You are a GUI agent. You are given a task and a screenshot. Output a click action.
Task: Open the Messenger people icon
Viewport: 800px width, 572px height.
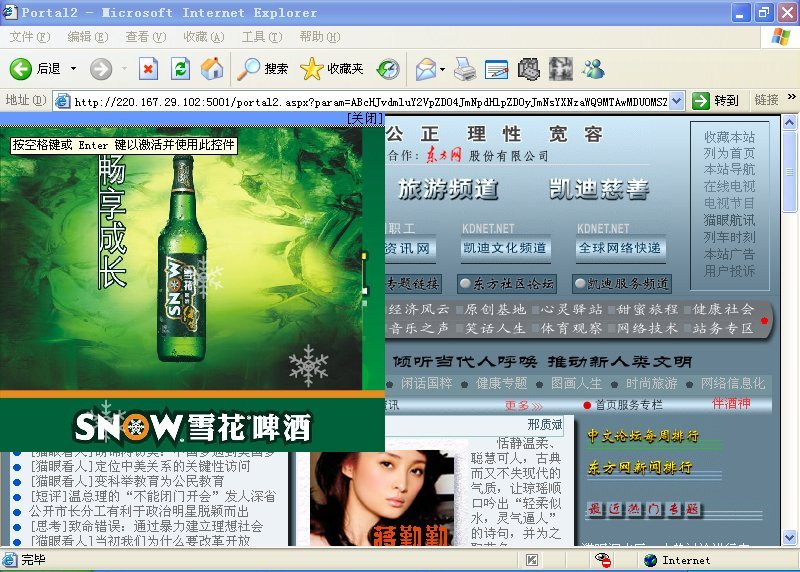tap(593, 68)
